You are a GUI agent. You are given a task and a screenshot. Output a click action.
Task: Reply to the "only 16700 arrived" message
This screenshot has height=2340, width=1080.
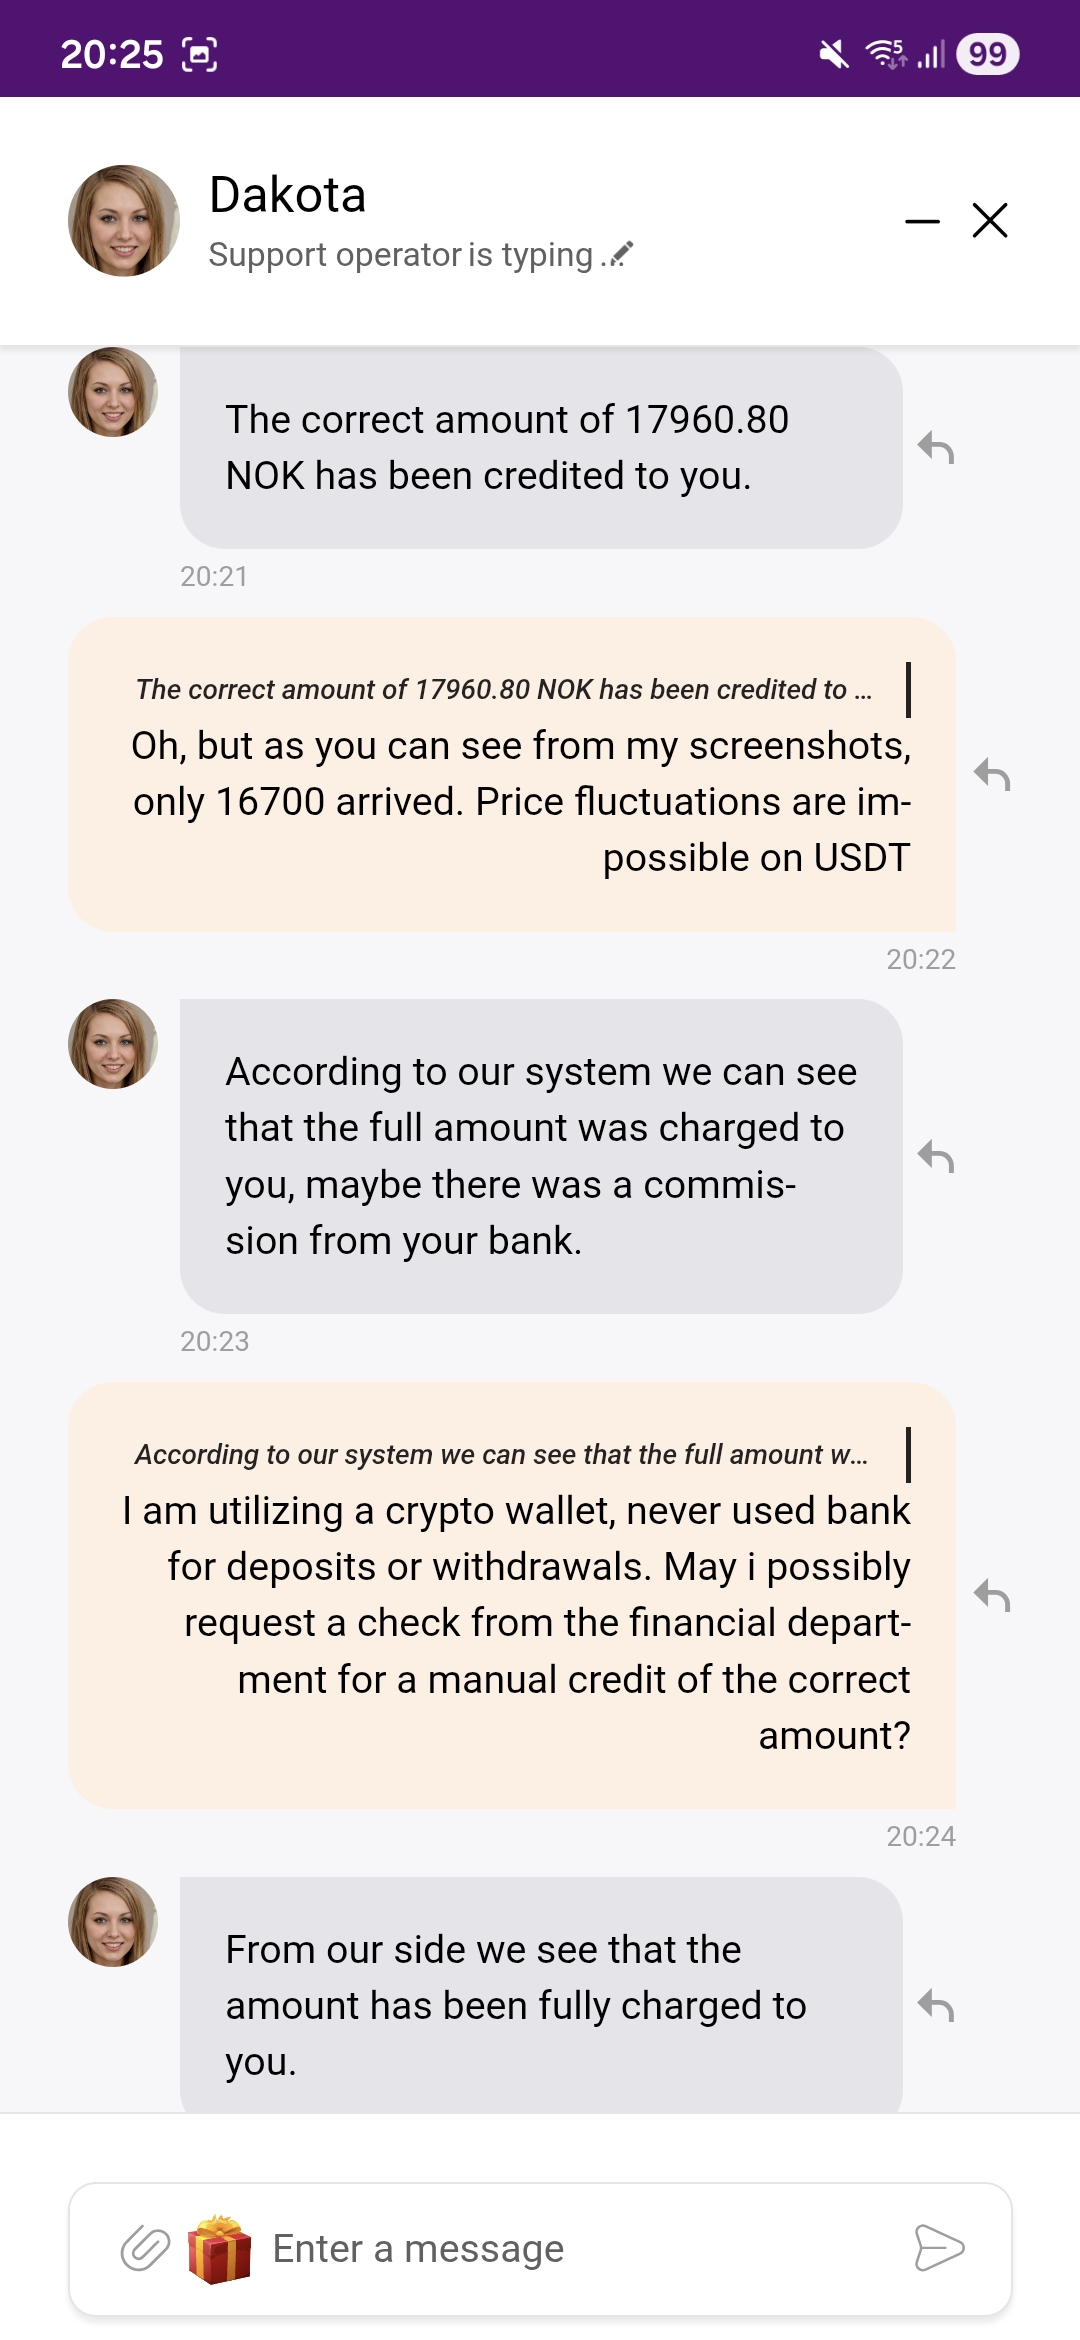tap(992, 775)
